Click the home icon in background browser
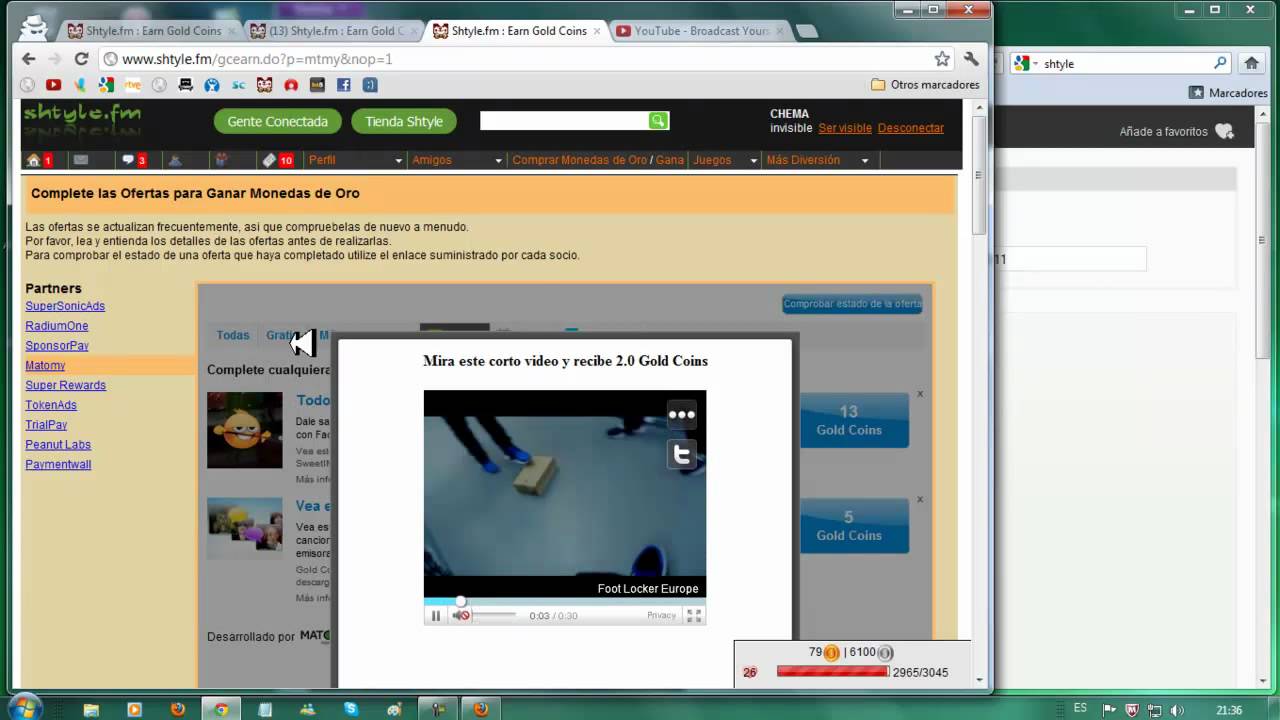 click(x=1251, y=63)
